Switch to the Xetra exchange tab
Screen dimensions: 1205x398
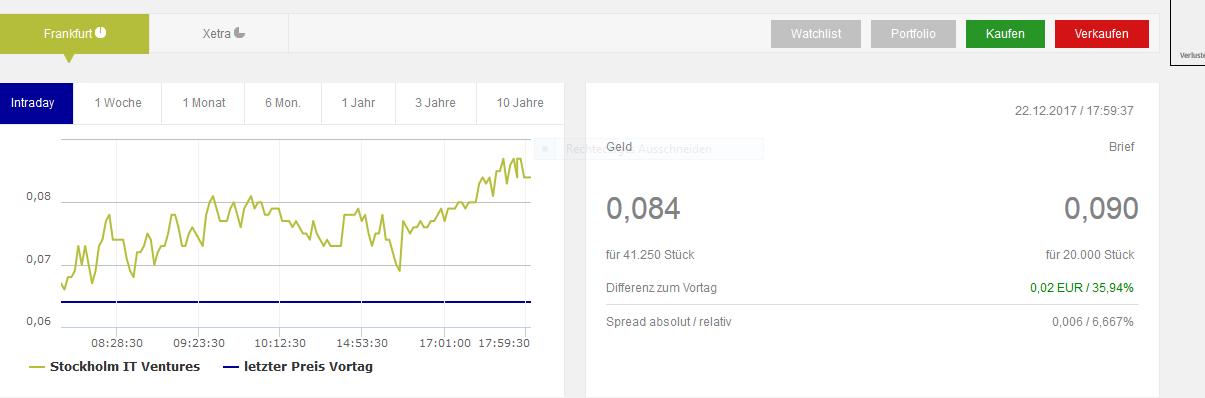pos(219,33)
